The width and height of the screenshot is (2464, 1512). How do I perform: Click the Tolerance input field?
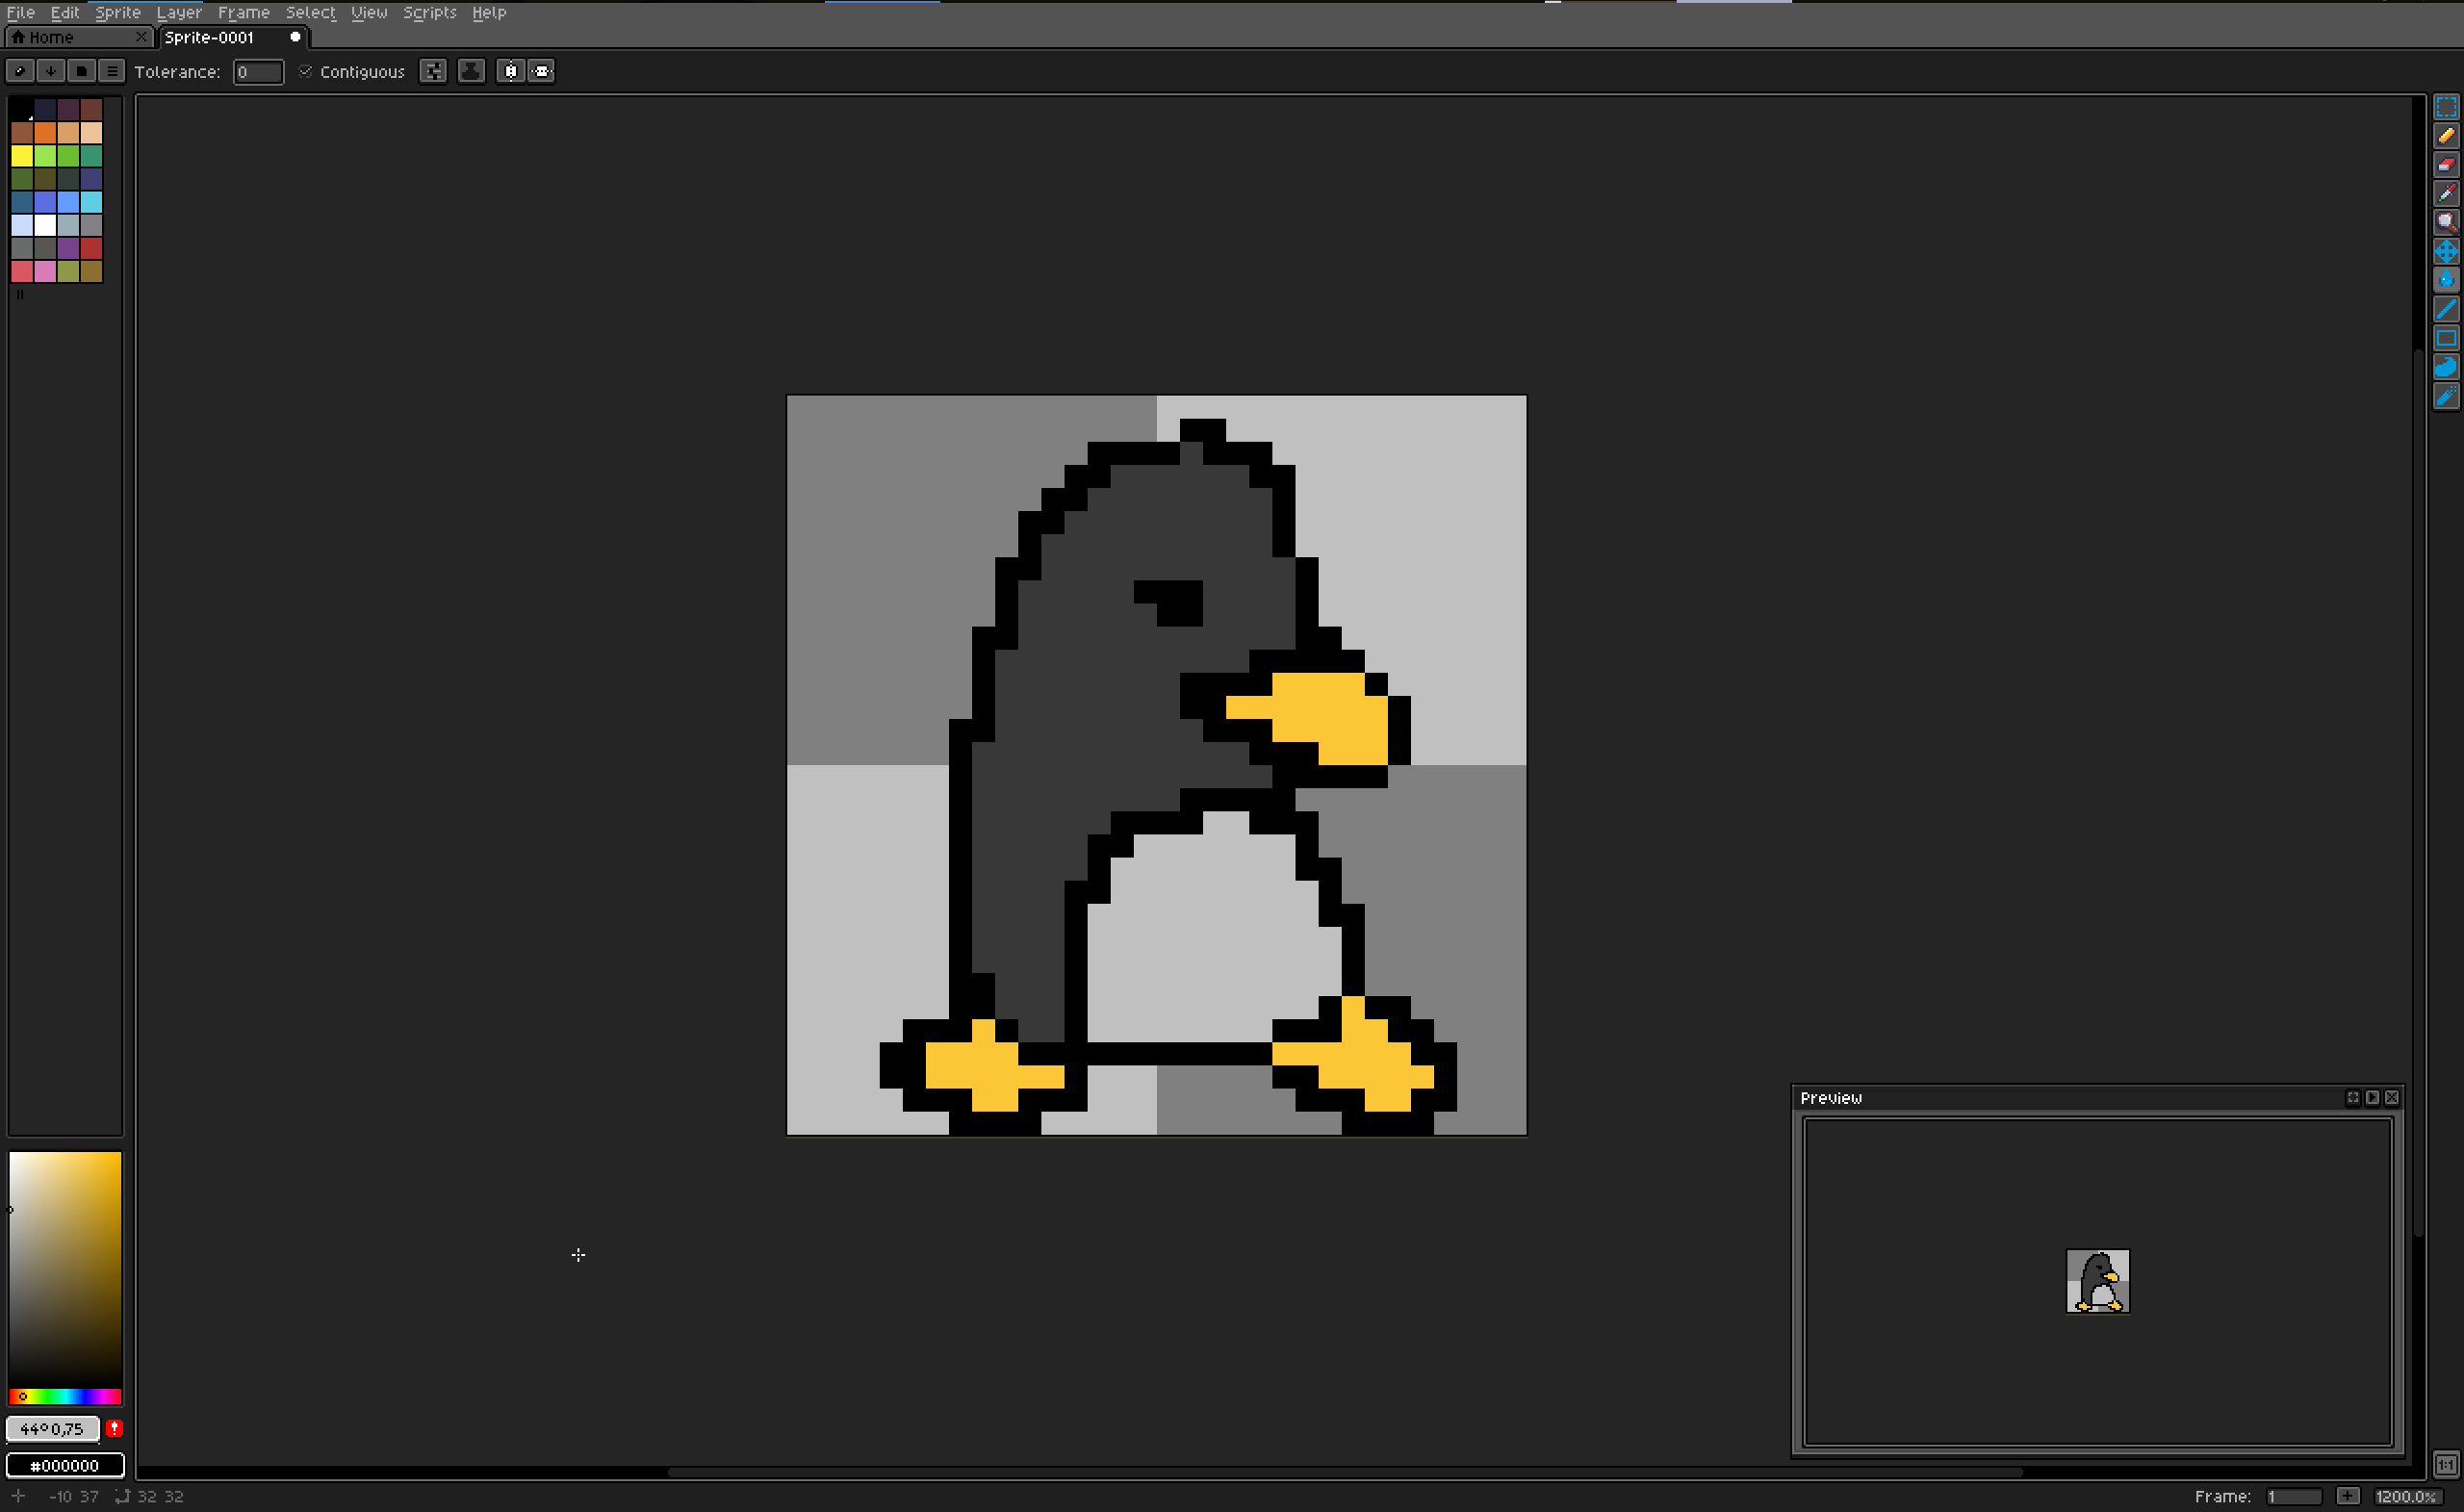(258, 72)
